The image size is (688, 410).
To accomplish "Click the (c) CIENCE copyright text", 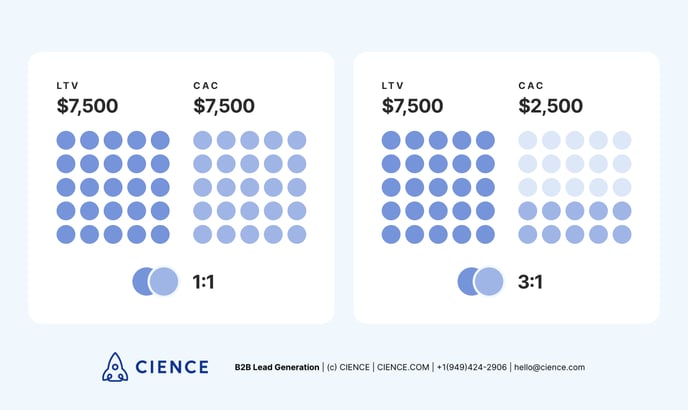I will coord(348,367).
